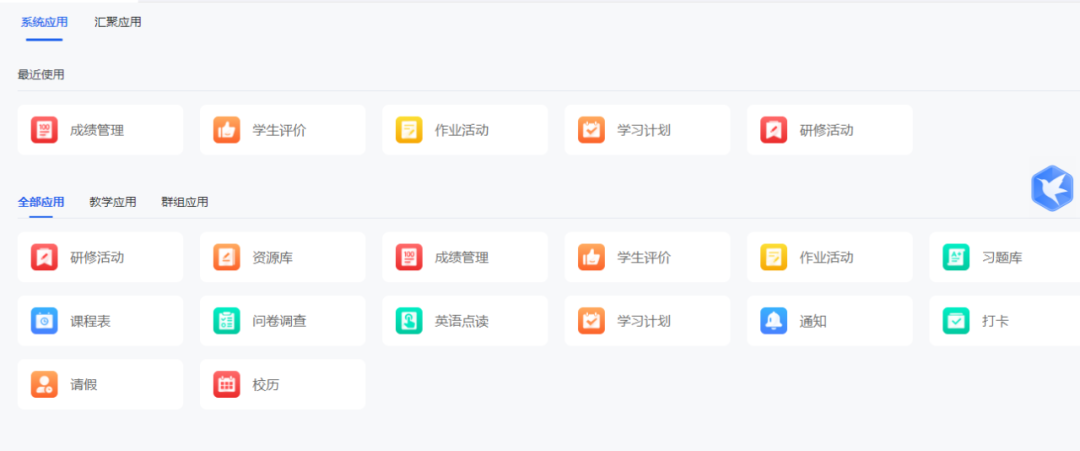Viewport: 1080px width, 451px height.
Task: Click the 打卡 text label
Action: (995, 322)
